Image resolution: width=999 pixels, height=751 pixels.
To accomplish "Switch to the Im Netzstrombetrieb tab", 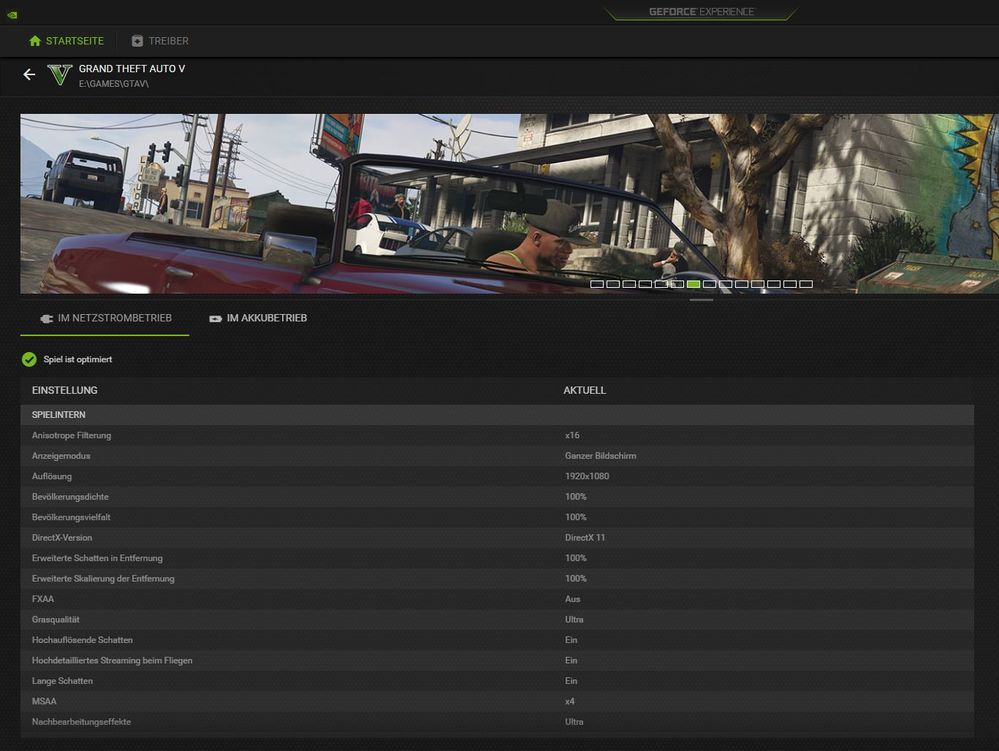I will click(x=105, y=319).
